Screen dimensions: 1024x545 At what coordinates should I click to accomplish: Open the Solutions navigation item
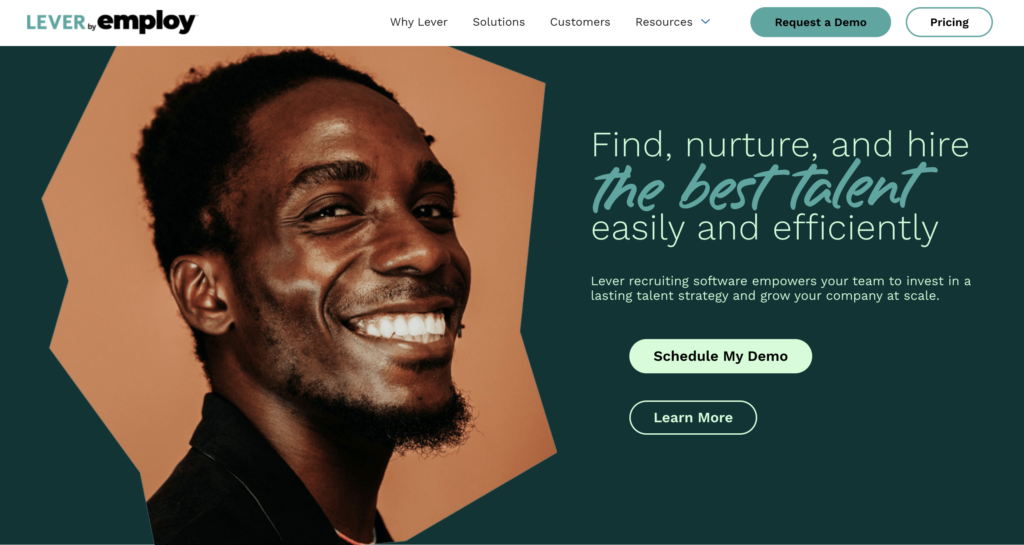click(x=499, y=22)
